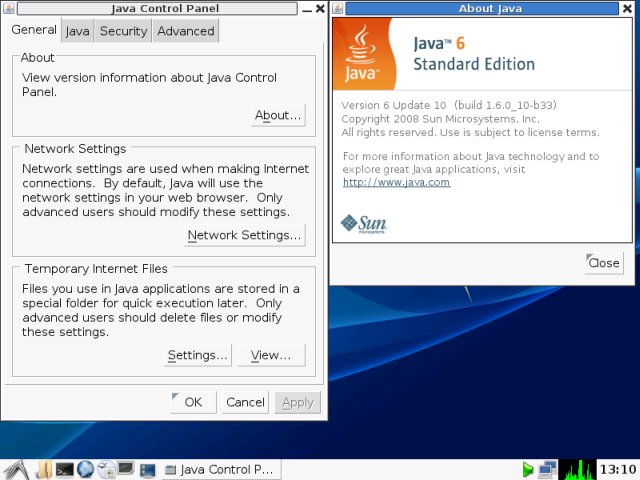
Task: Click the View... button
Action: point(270,355)
